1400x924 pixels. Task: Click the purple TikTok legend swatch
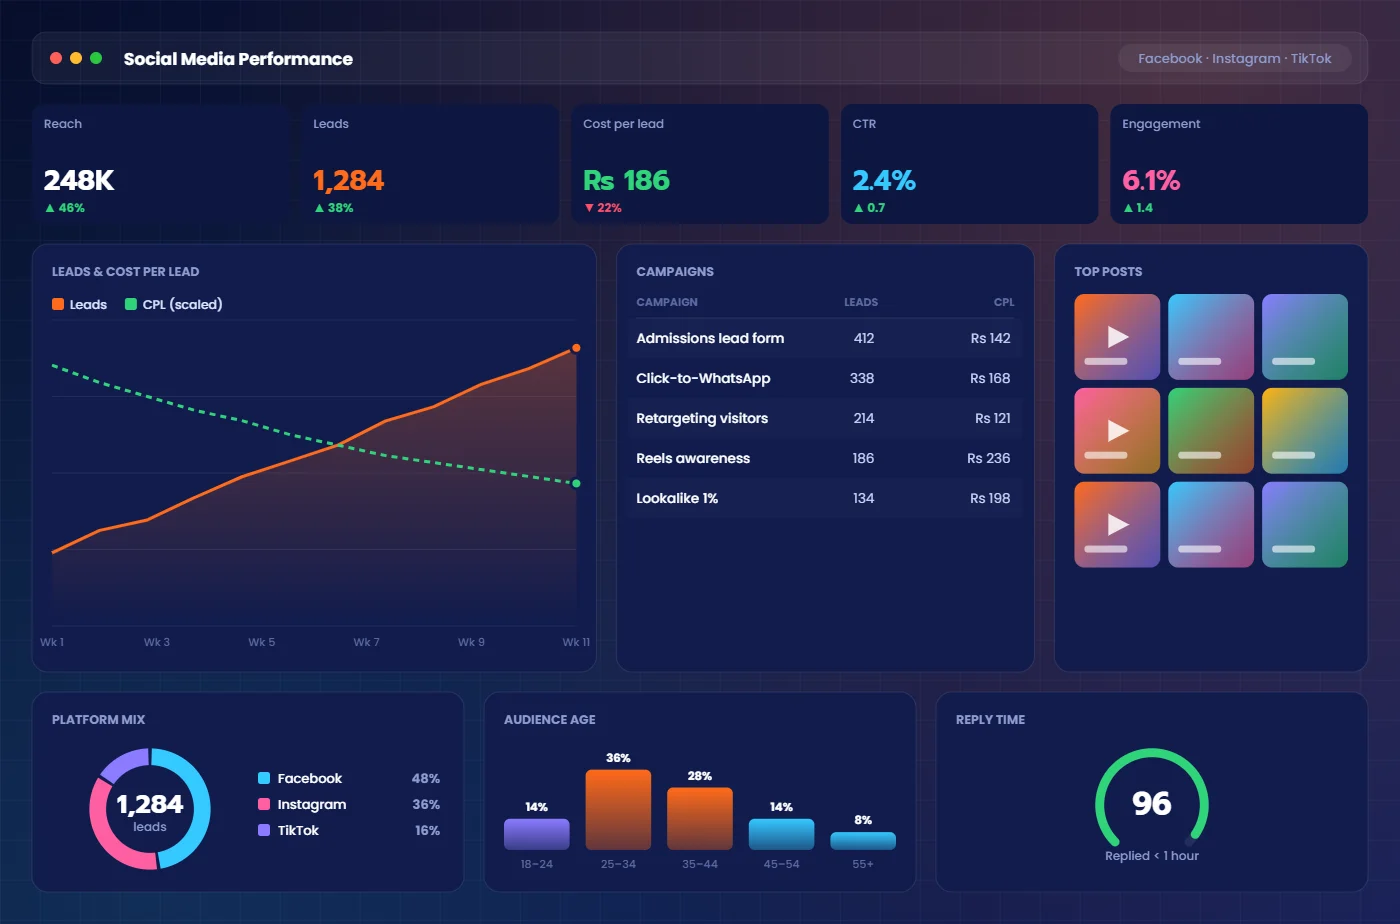click(264, 830)
